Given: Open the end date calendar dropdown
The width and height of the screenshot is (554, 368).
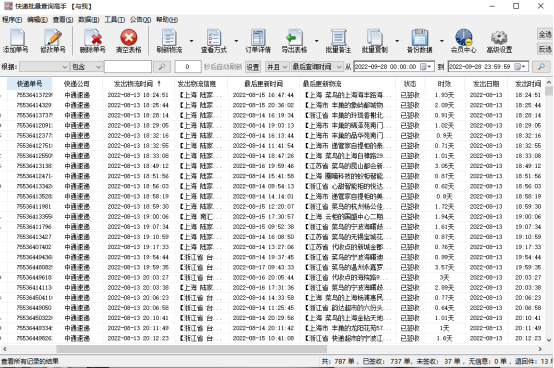Looking at the screenshot, I should [x=520, y=66].
